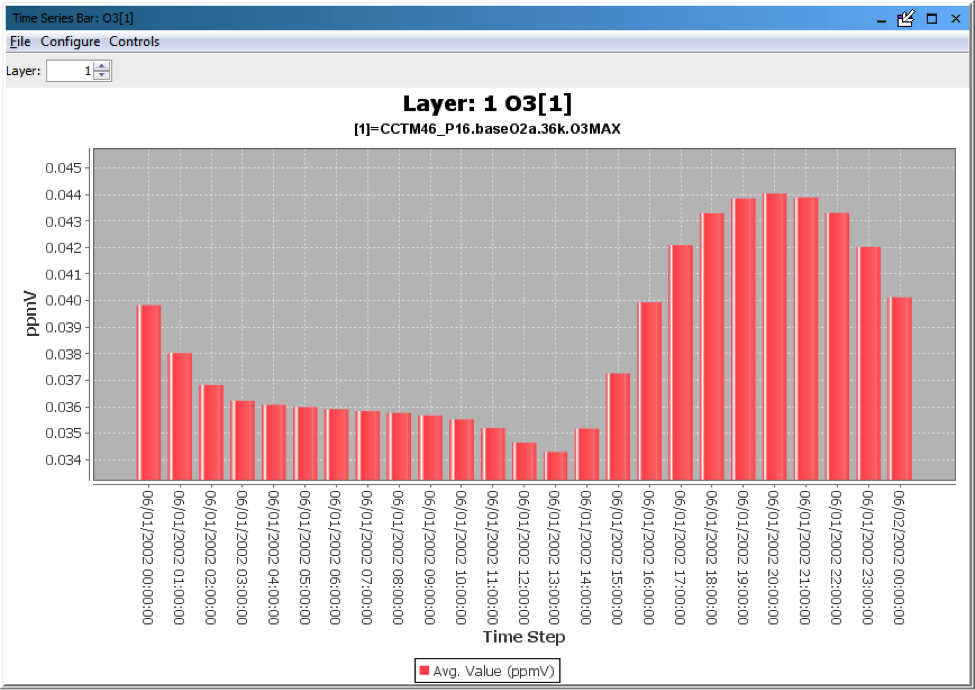The width and height of the screenshot is (975, 690).
Task: Click the detach window icon in the title bar
Action: 906,19
